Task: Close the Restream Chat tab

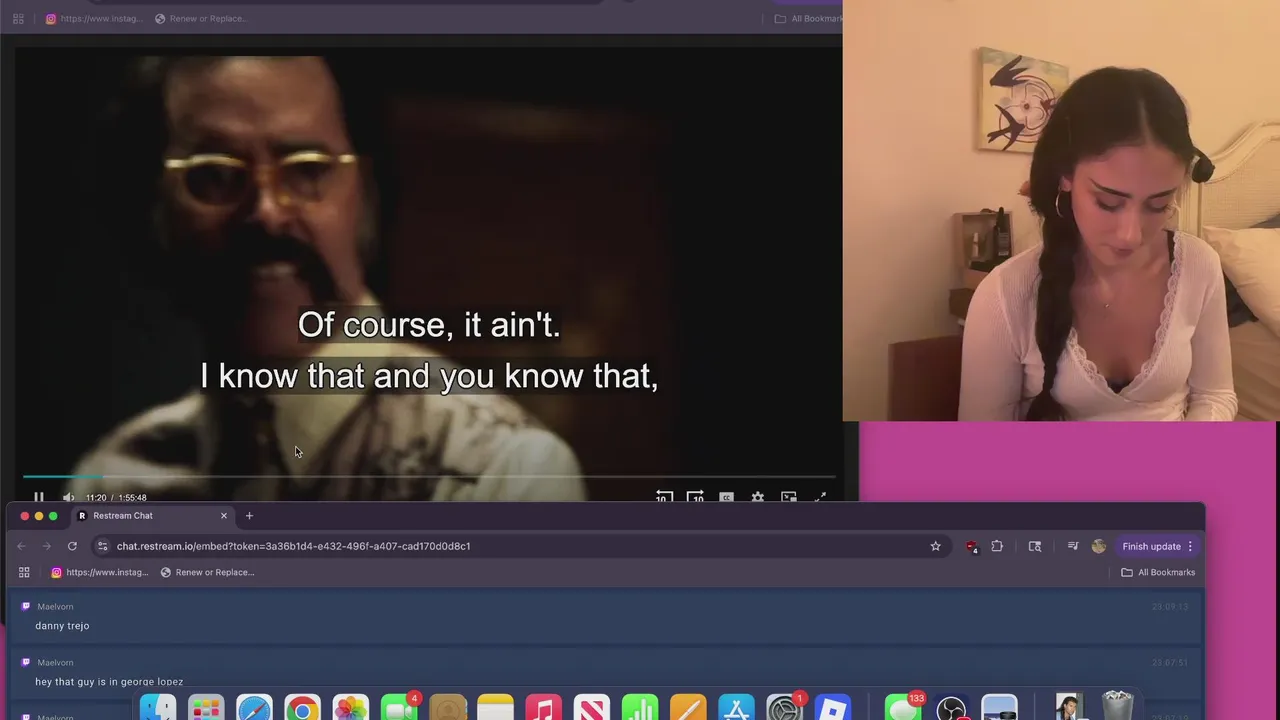Action: coord(224,516)
